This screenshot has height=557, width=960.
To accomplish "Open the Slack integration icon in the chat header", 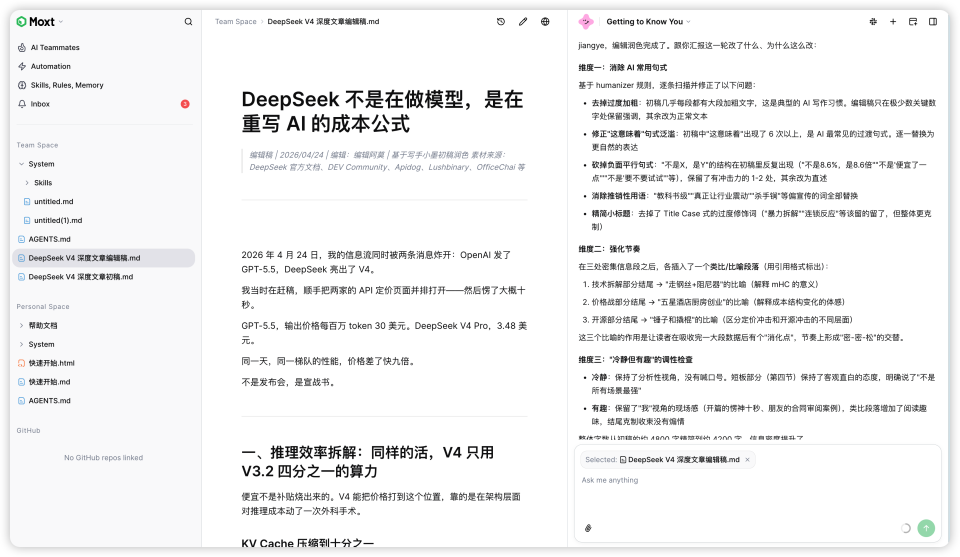I will point(873,21).
